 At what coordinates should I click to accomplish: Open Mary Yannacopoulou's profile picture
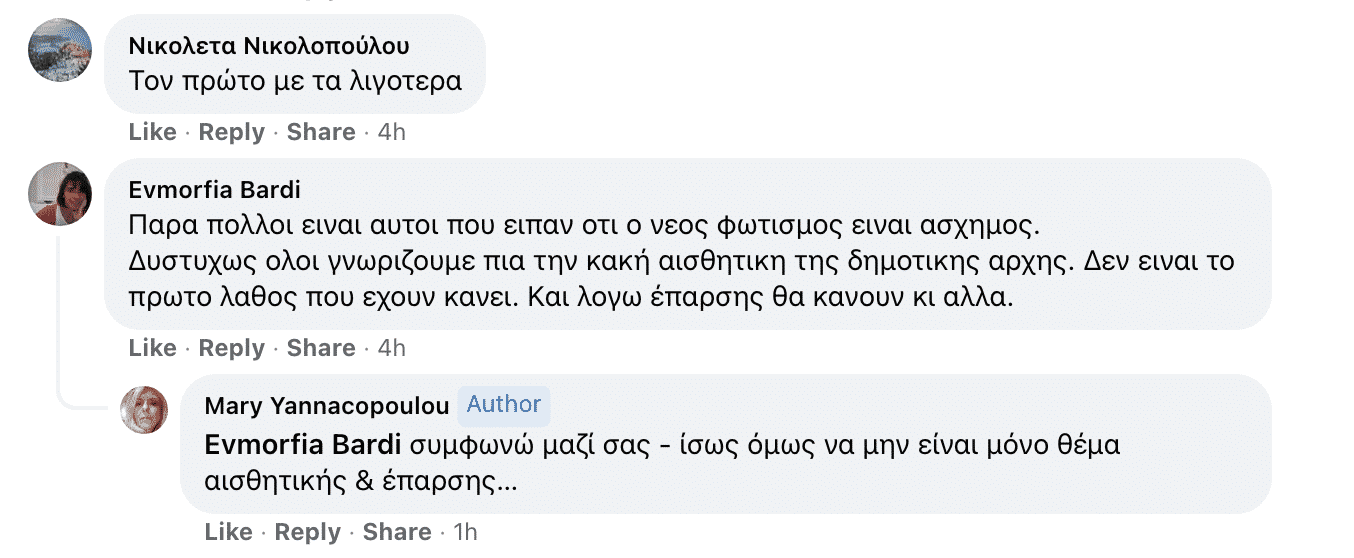click(x=144, y=410)
